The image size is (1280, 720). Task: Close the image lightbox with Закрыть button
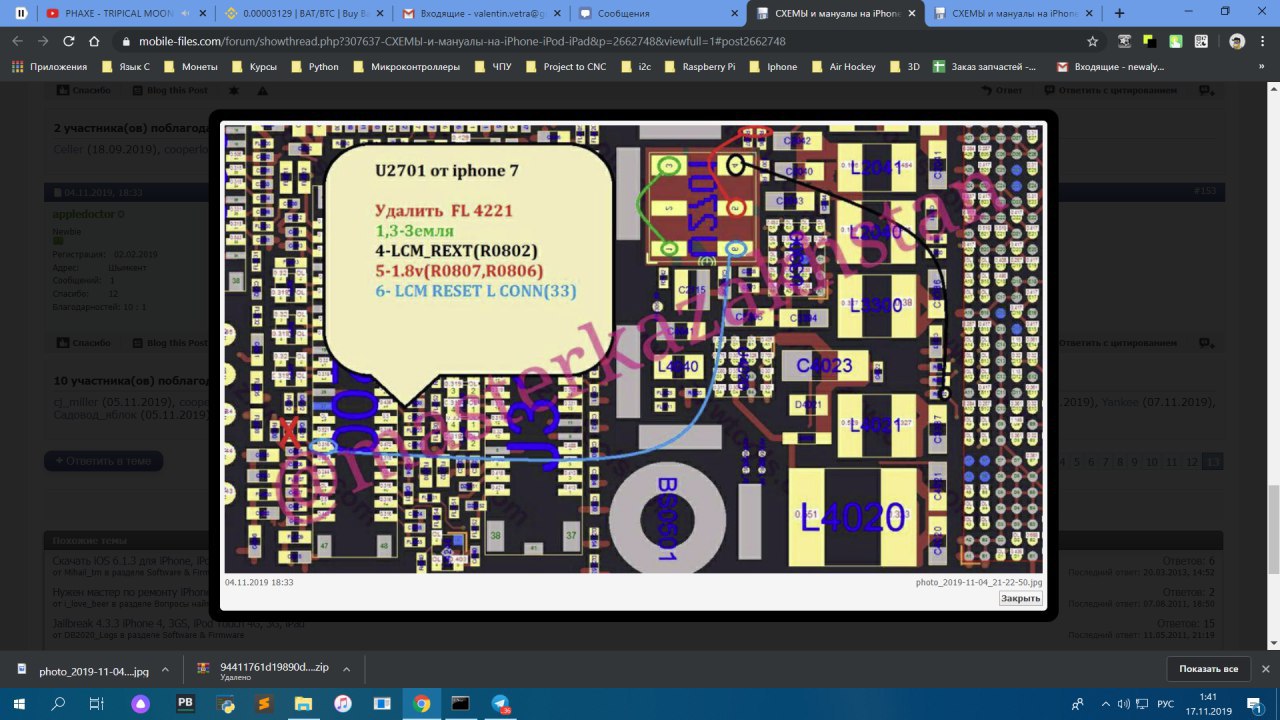coord(1020,598)
